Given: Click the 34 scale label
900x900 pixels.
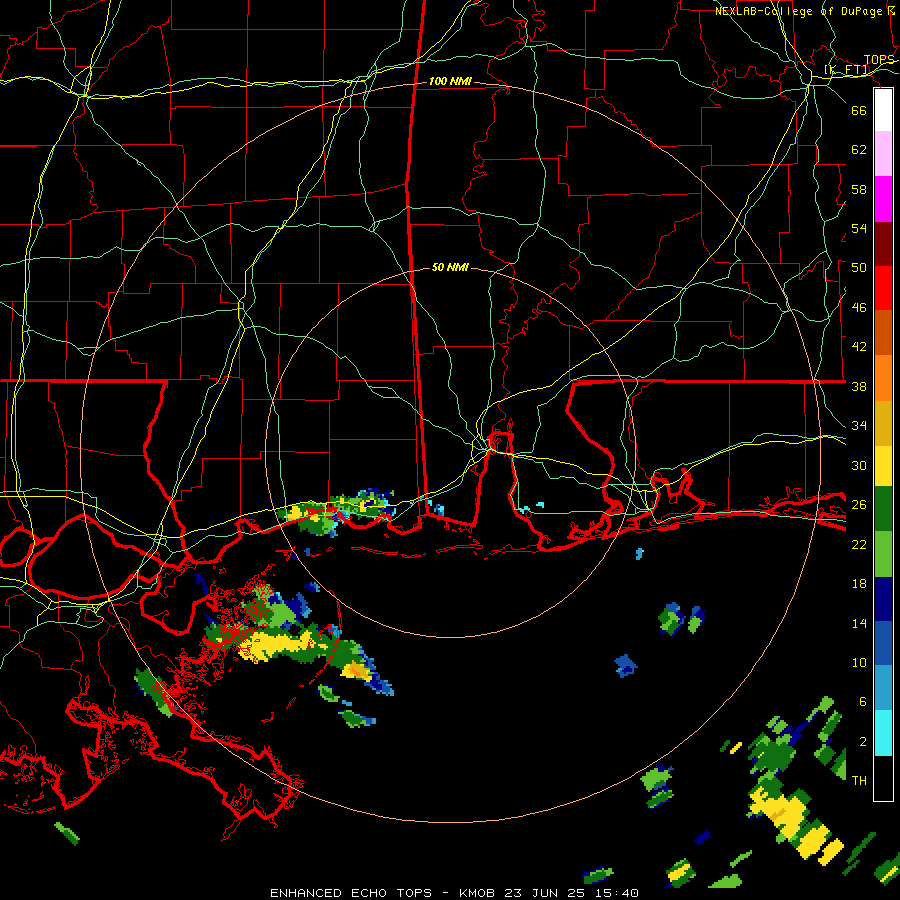Looking at the screenshot, I should click(859, 426).
